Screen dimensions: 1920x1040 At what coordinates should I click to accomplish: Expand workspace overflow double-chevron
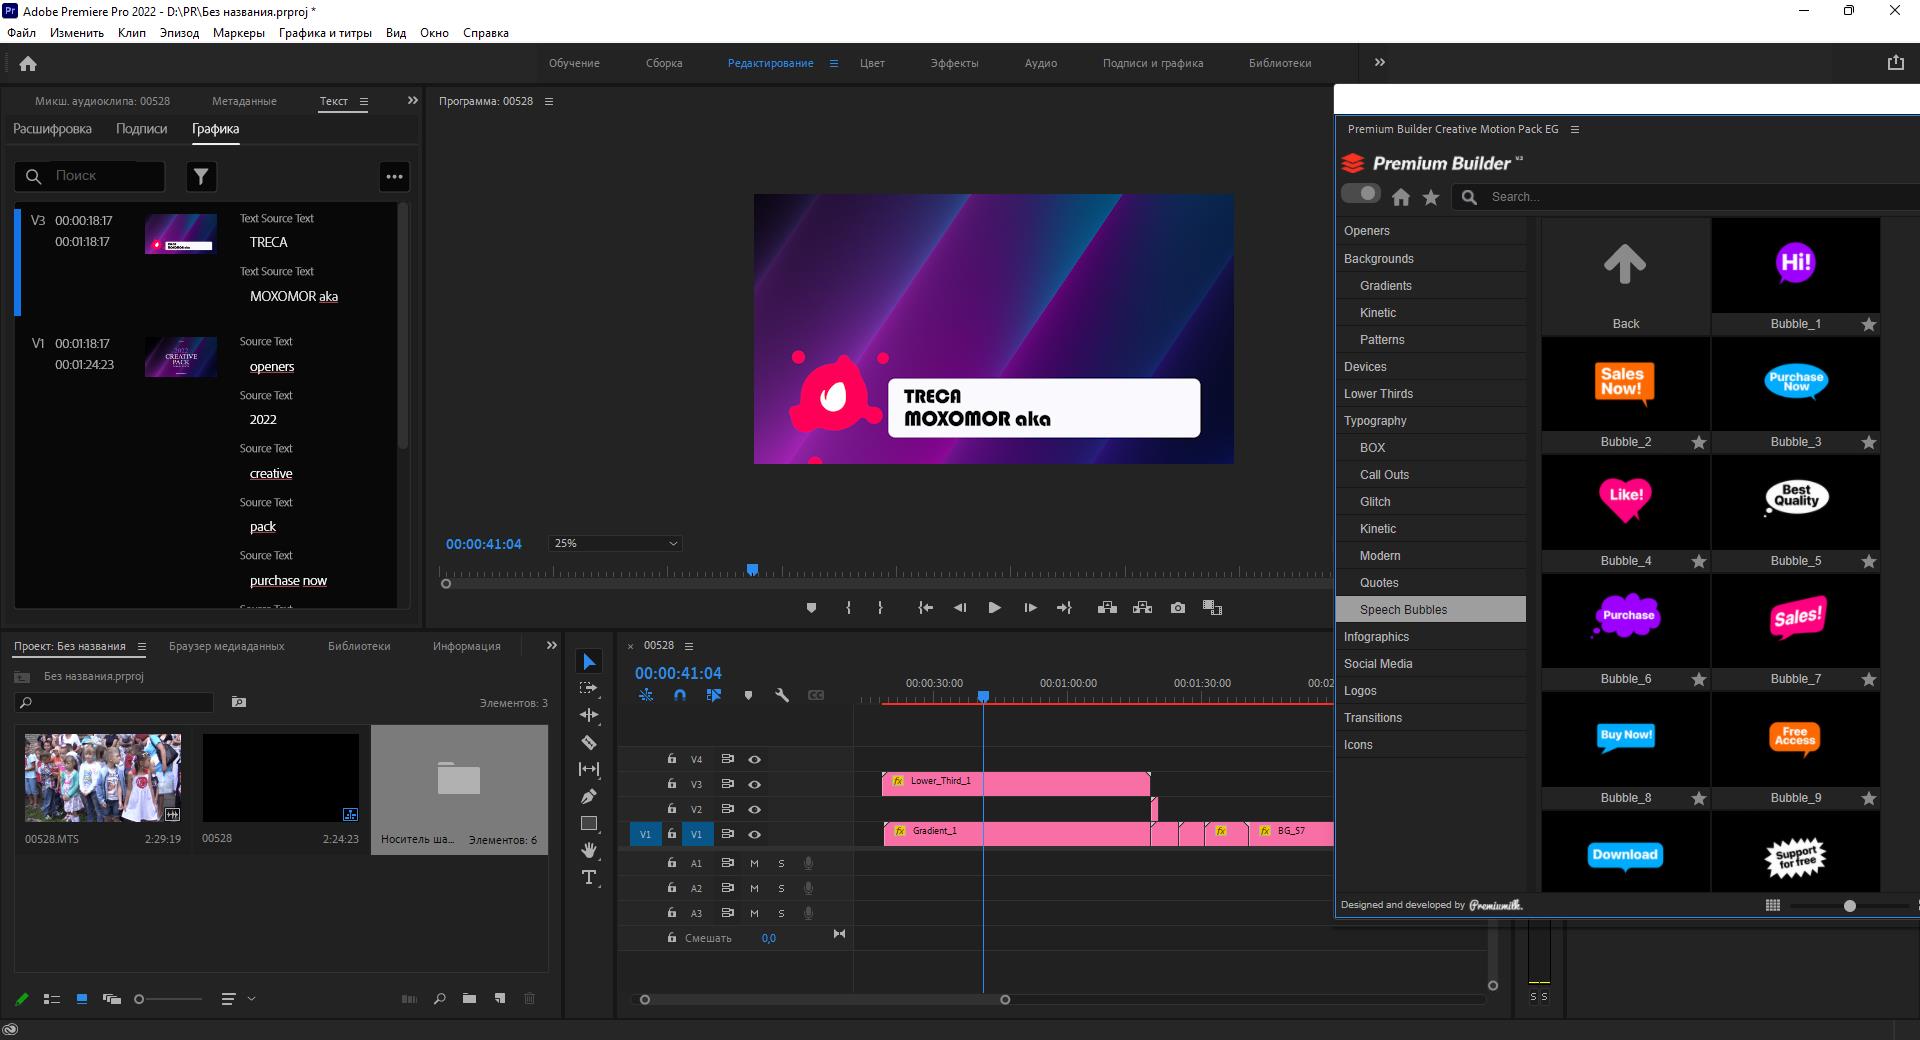click(1380, 62)
